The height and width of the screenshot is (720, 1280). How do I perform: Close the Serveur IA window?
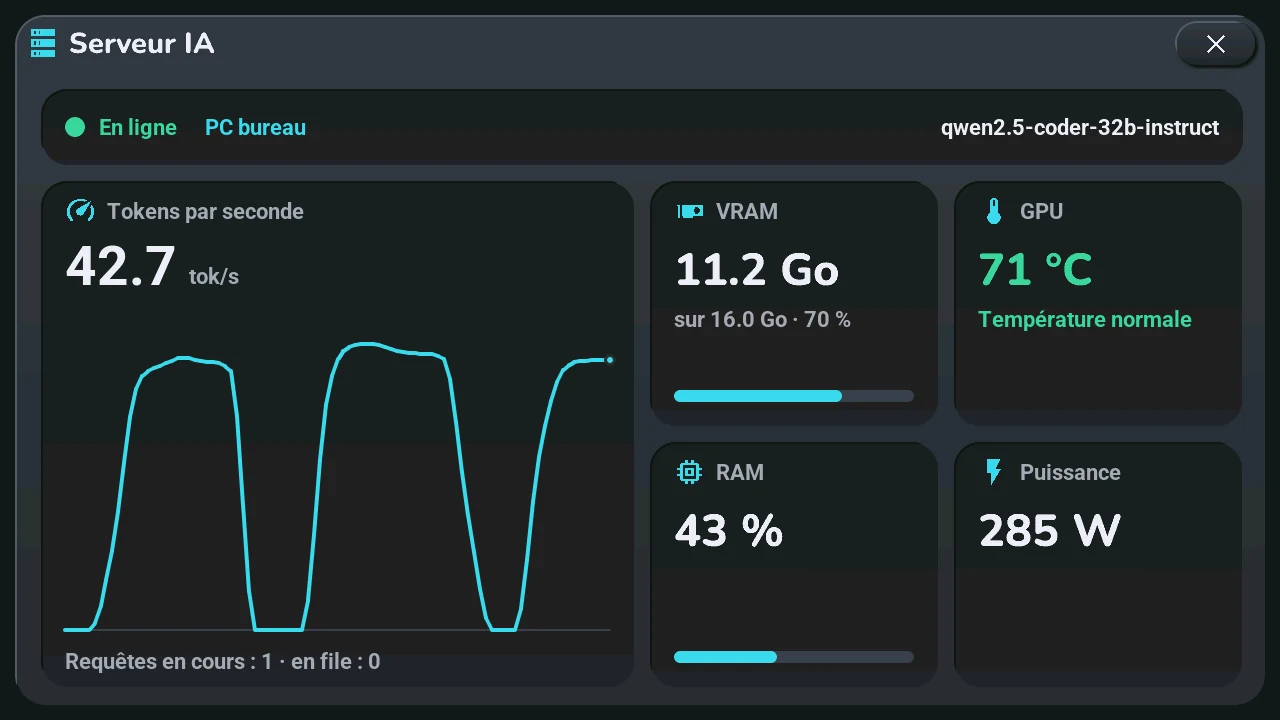1216,44
